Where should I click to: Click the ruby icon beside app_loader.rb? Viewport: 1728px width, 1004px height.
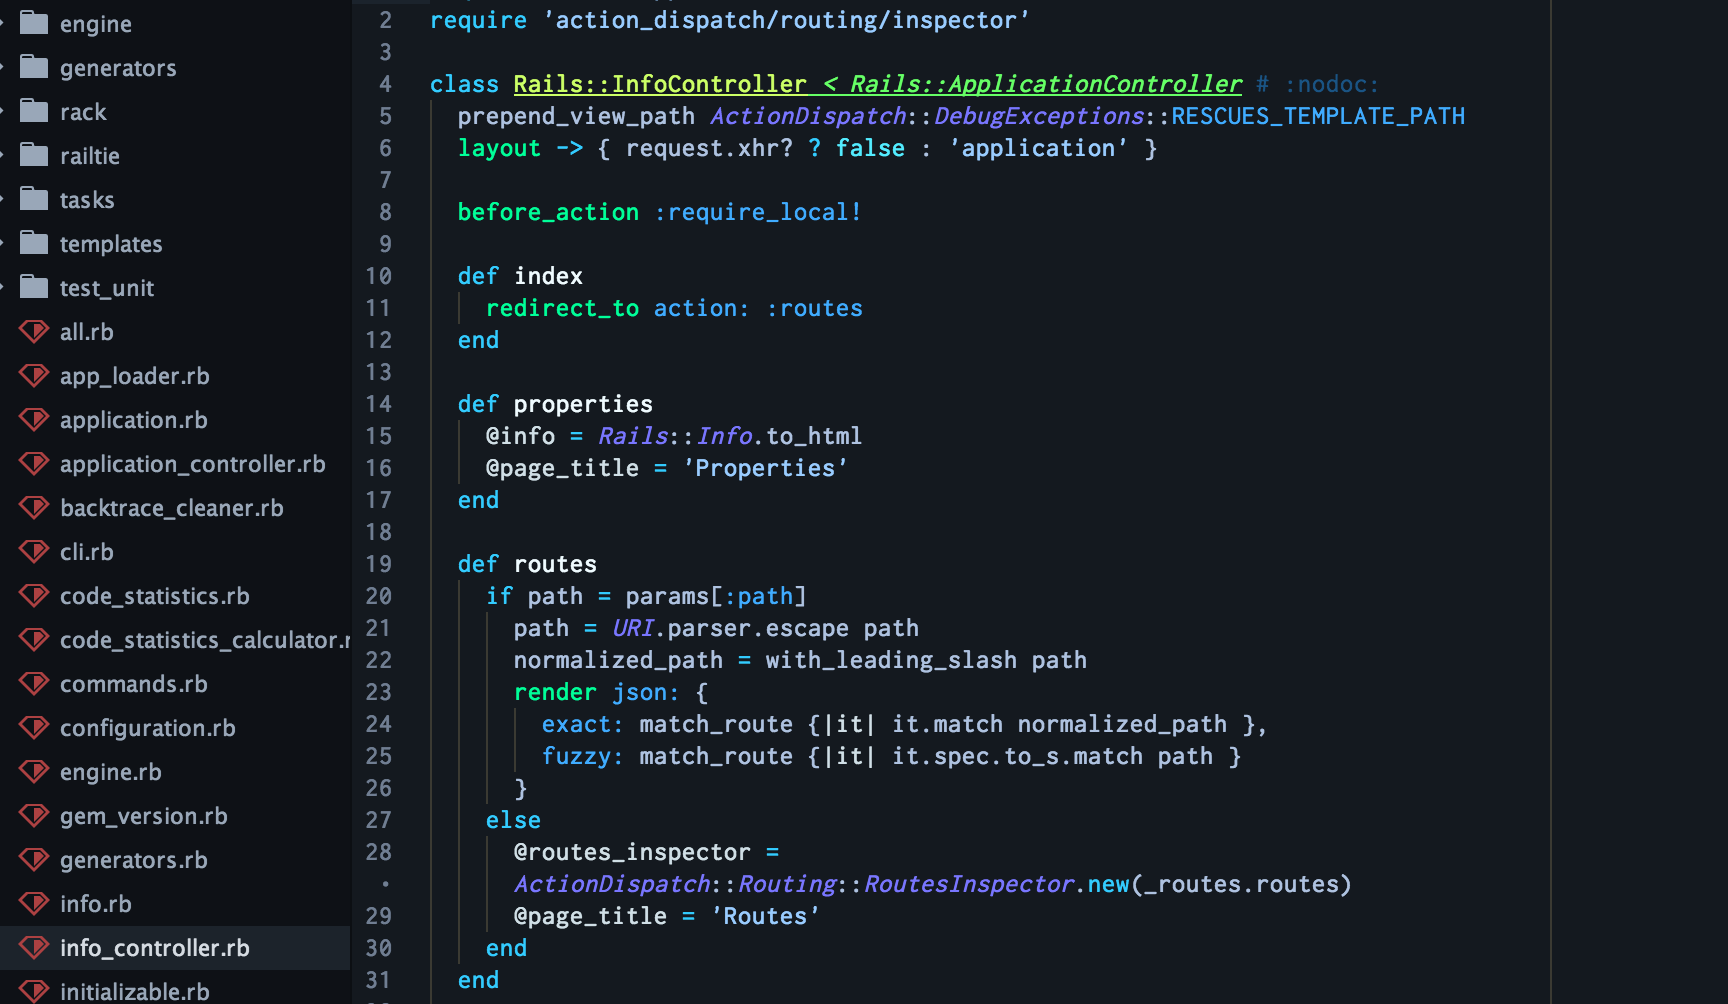(34, 375)
